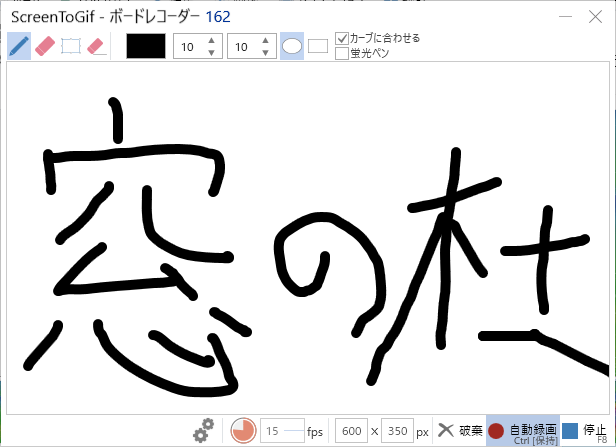Screen dimensions: 616x447
Task: Click the width field showing 600
Action: click(x=352, y=431)
